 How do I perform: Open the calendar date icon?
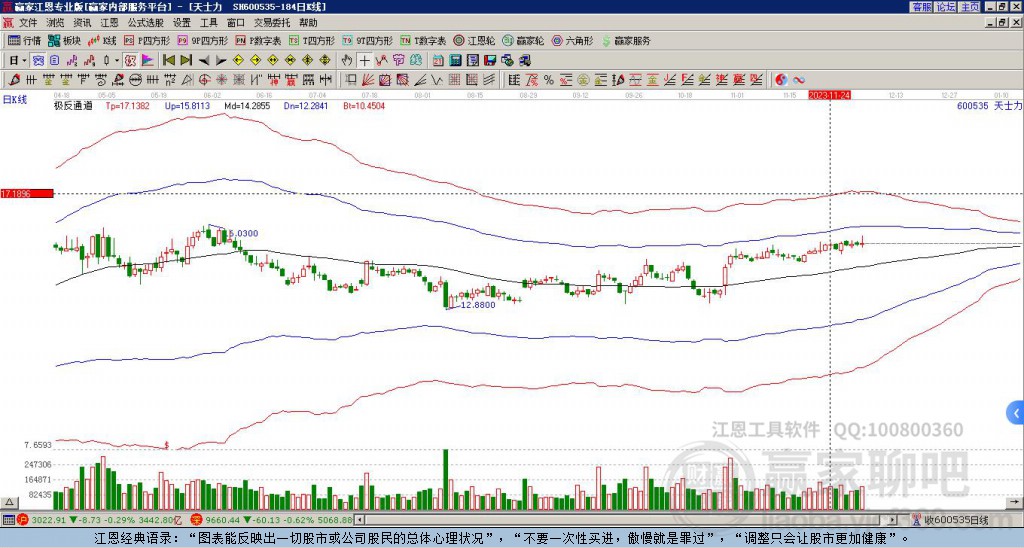click(438, 60)
